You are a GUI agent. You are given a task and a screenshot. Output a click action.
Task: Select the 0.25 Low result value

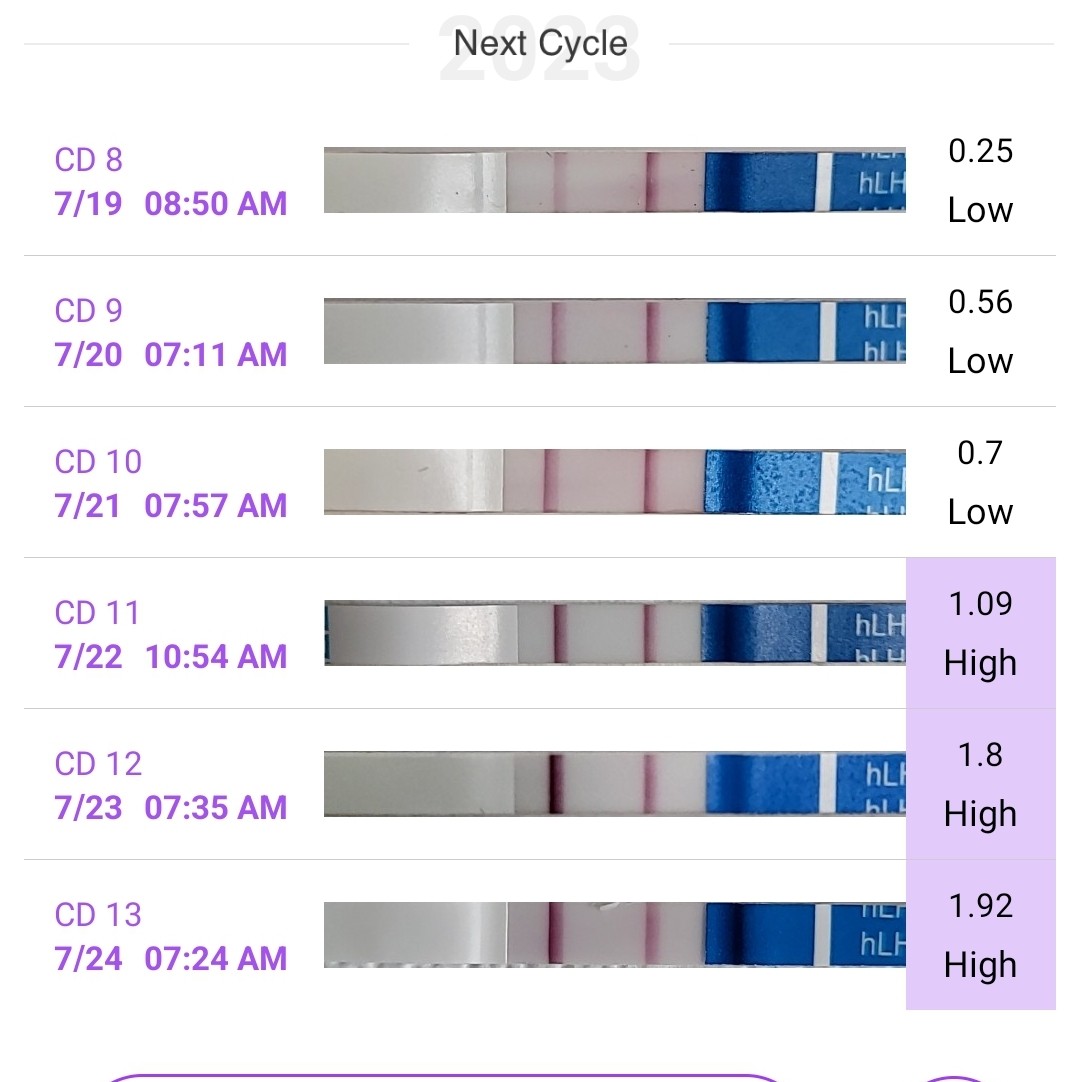pyautogui.click(x=980, y=181)
